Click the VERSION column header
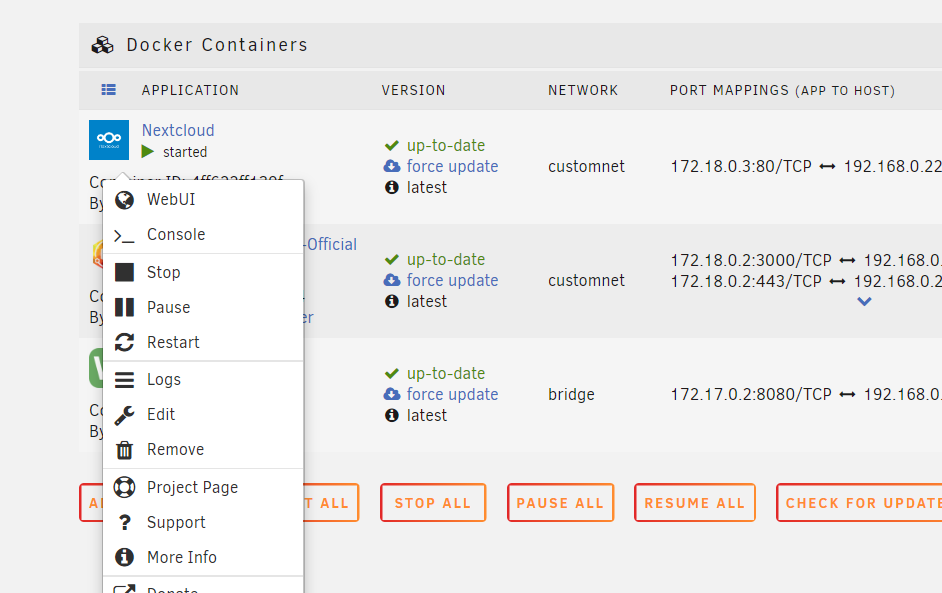The width and height of the screenshot is (942, 593). click(x=413, y=90)
